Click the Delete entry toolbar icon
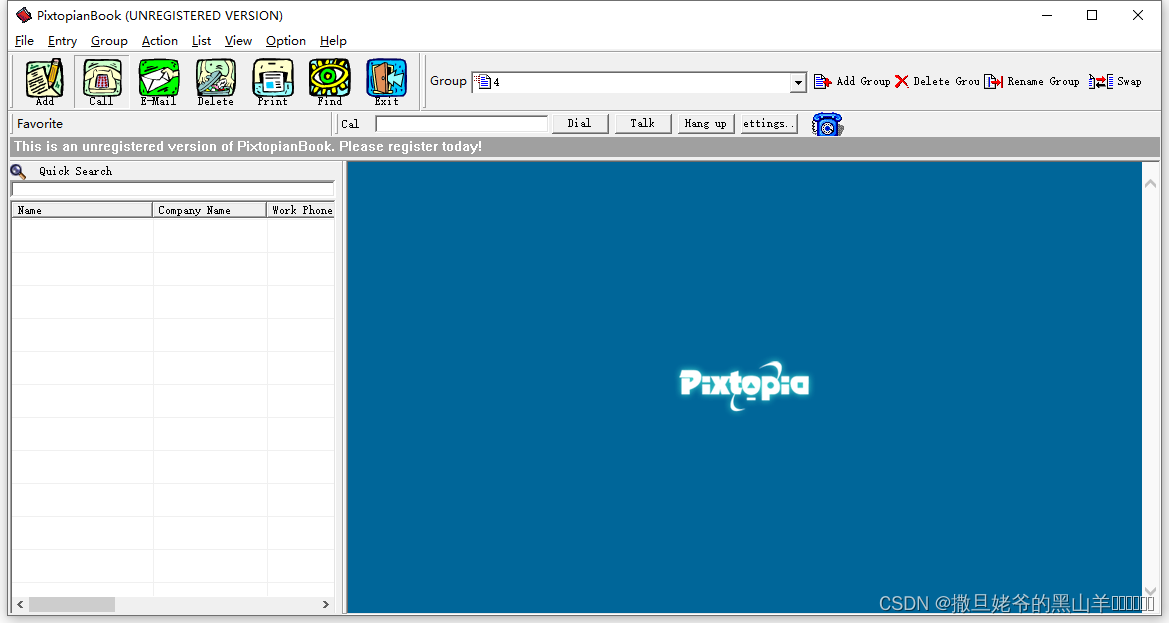This screenshot has height=623, width=1169. 215,81
